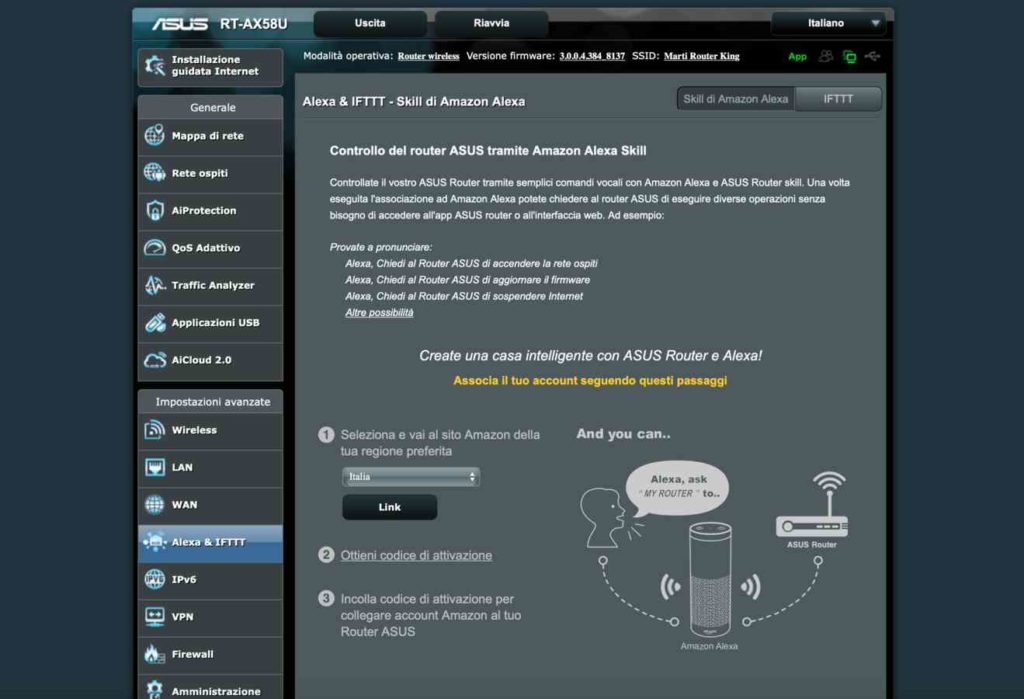The height and width of the screenshot is (699, 1024).
Task: Click the Firewall flame icon
Action: click(x=154, y=654)
